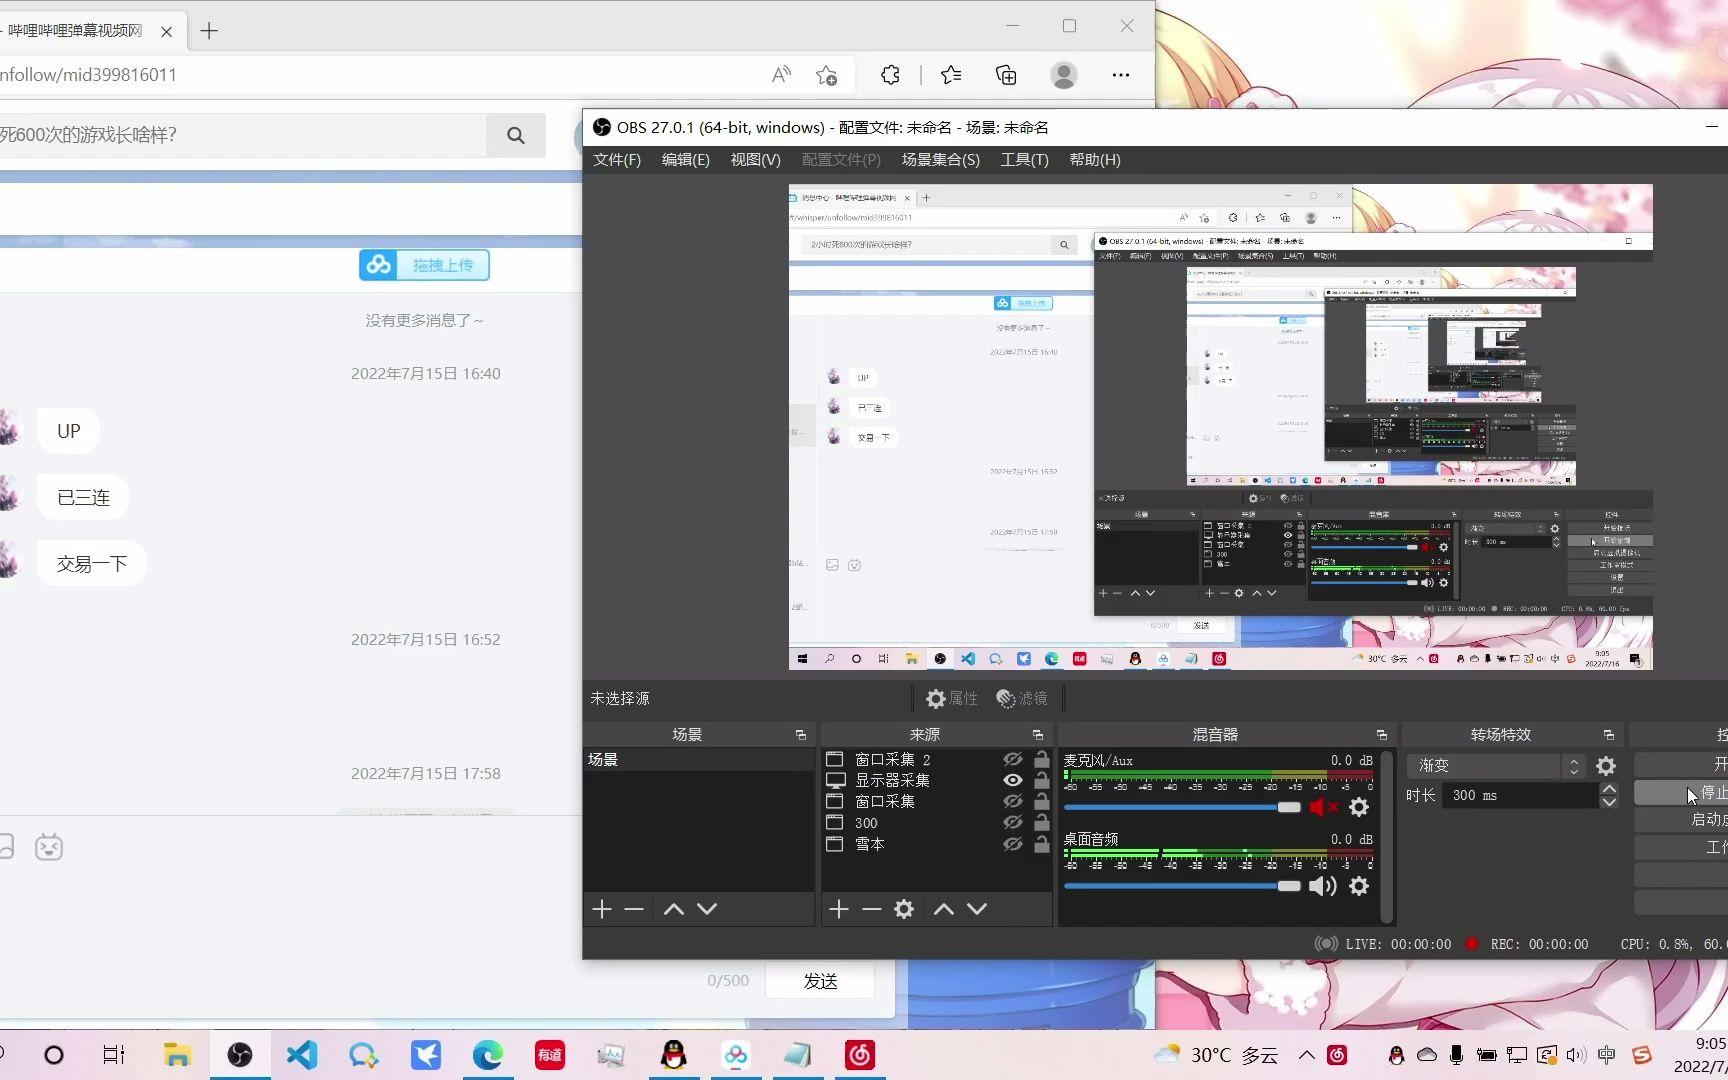The height and width of the screenshot is (1080, 1728).
Task: Click the Bilibili search magnifier button
Action: click(516, 135)
